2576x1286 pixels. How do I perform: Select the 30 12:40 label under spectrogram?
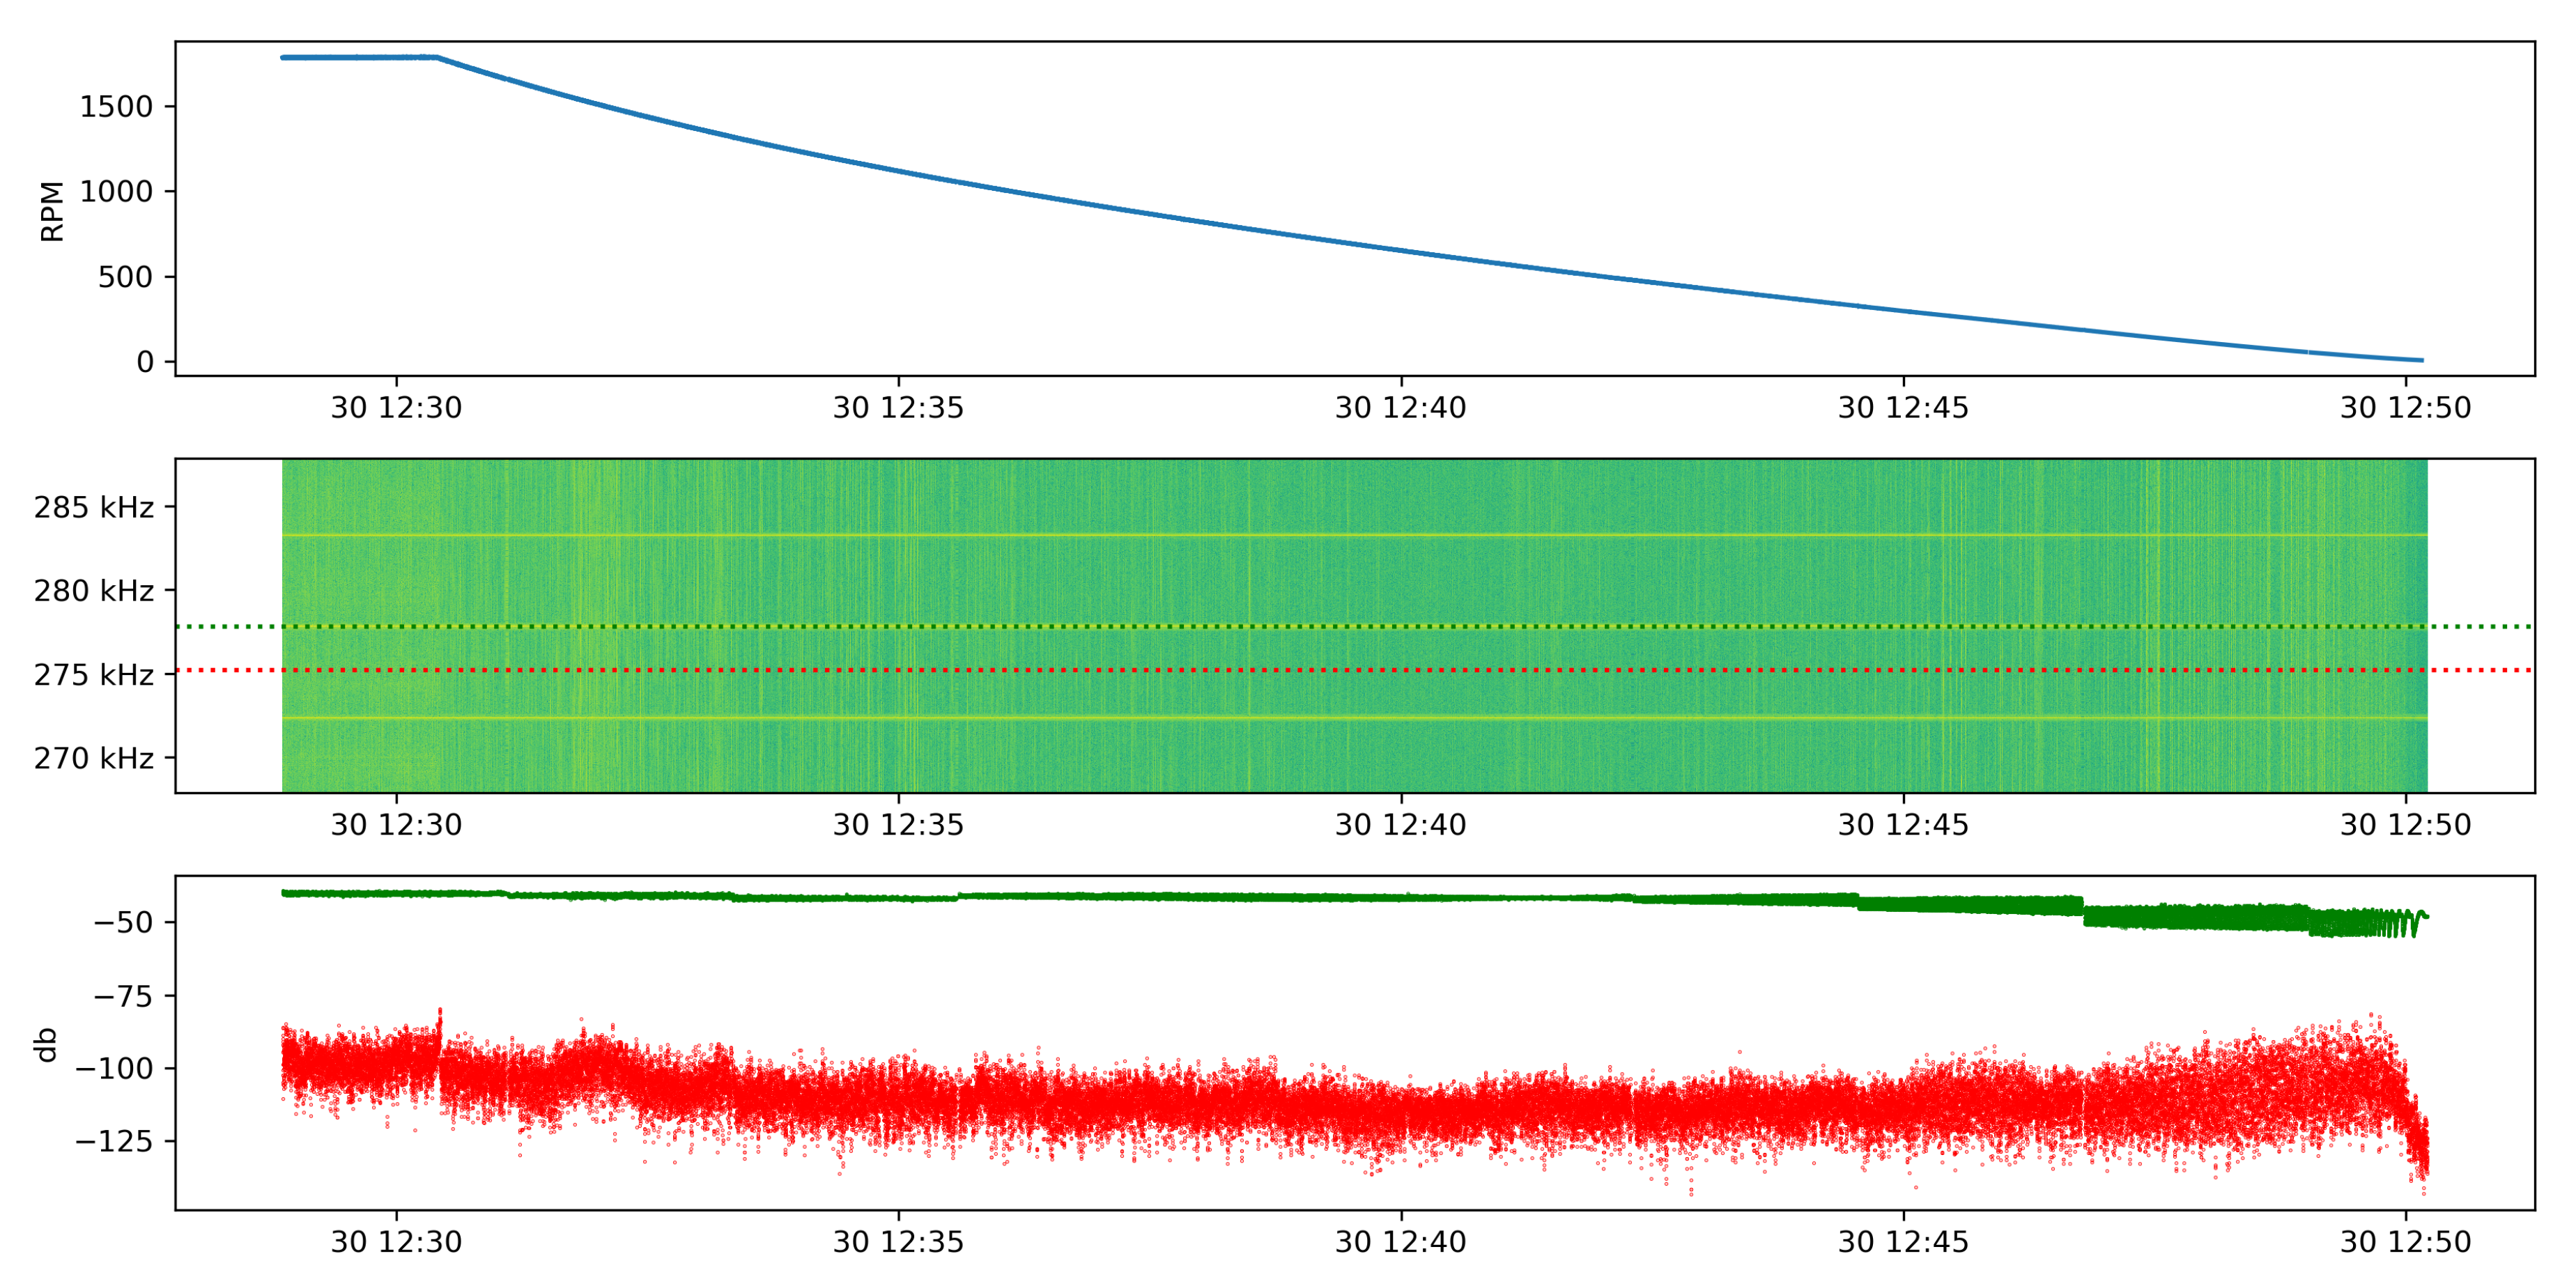click(x=1400, y=825)
